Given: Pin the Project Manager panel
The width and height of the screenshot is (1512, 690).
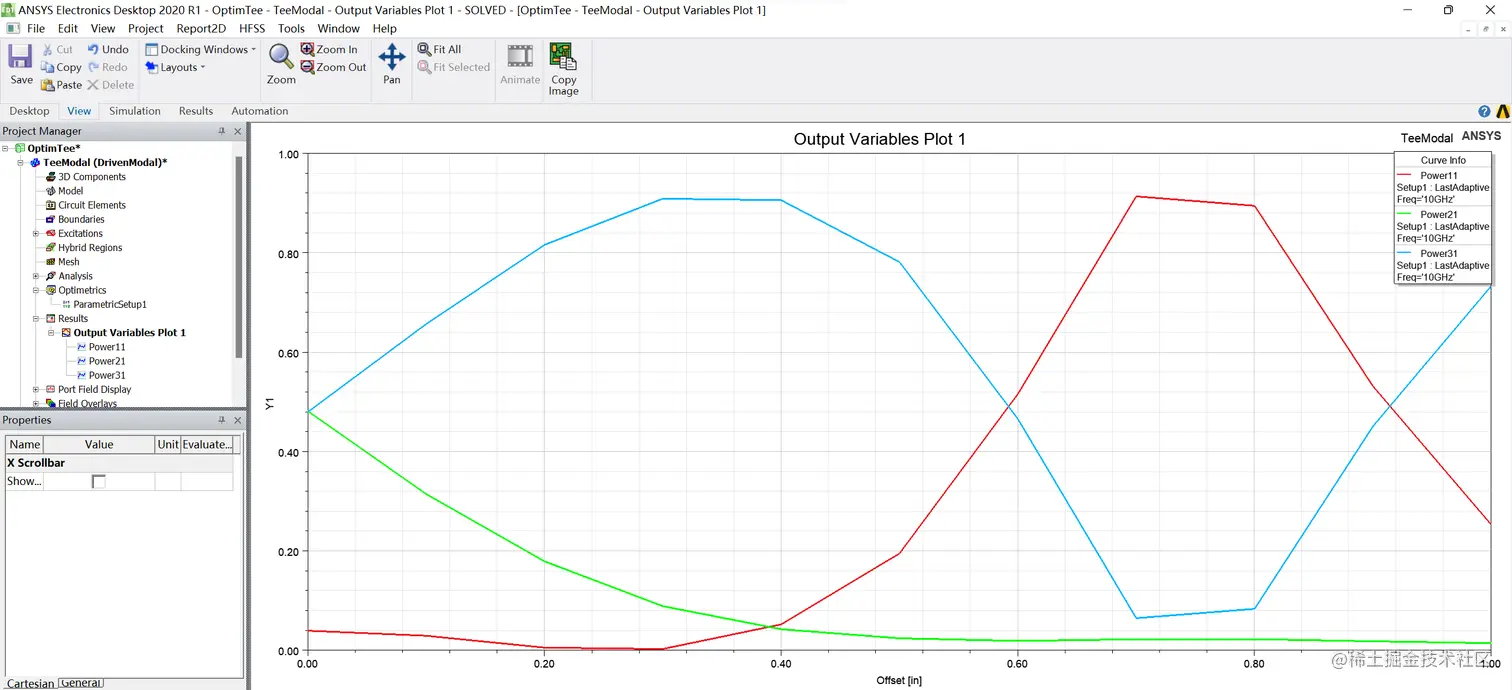Looking at the screenshot, I should [222, 131].
